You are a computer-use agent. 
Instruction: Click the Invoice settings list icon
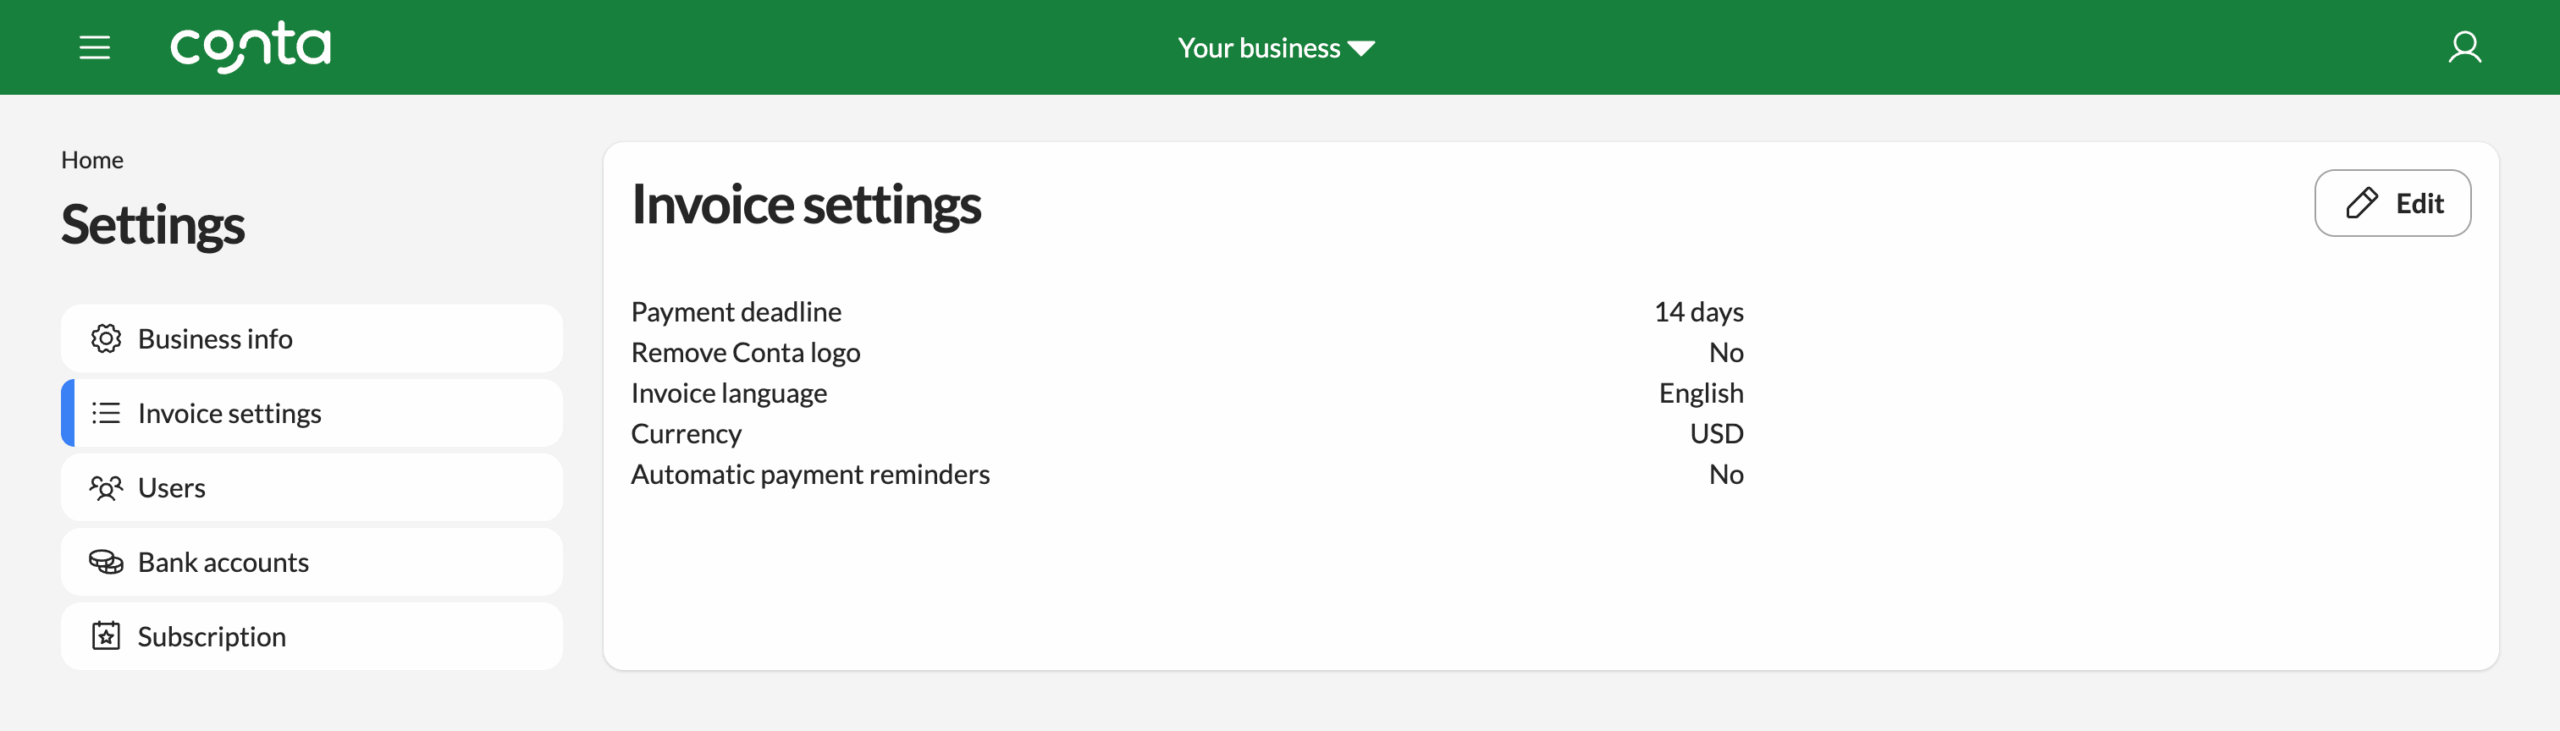point(106,413)
